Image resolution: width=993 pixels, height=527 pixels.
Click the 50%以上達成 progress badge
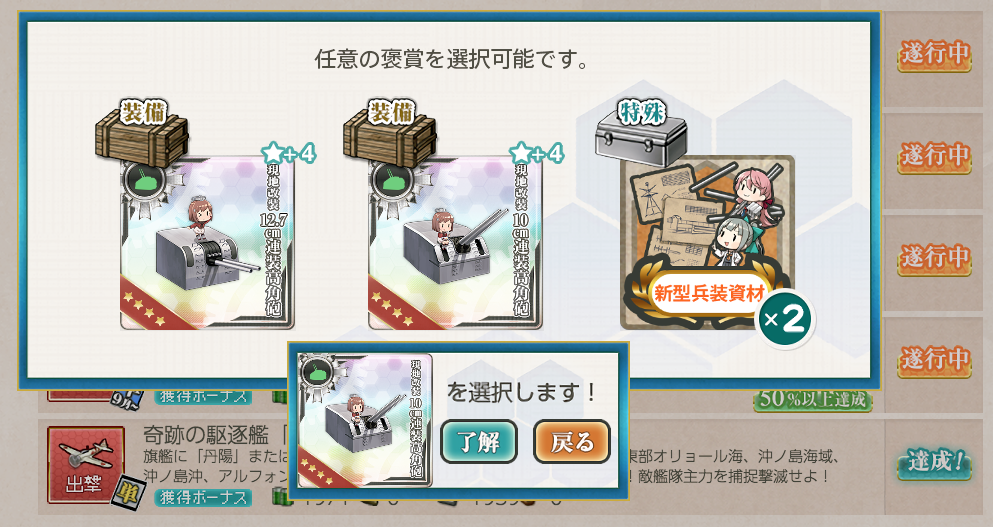(813, 399)
